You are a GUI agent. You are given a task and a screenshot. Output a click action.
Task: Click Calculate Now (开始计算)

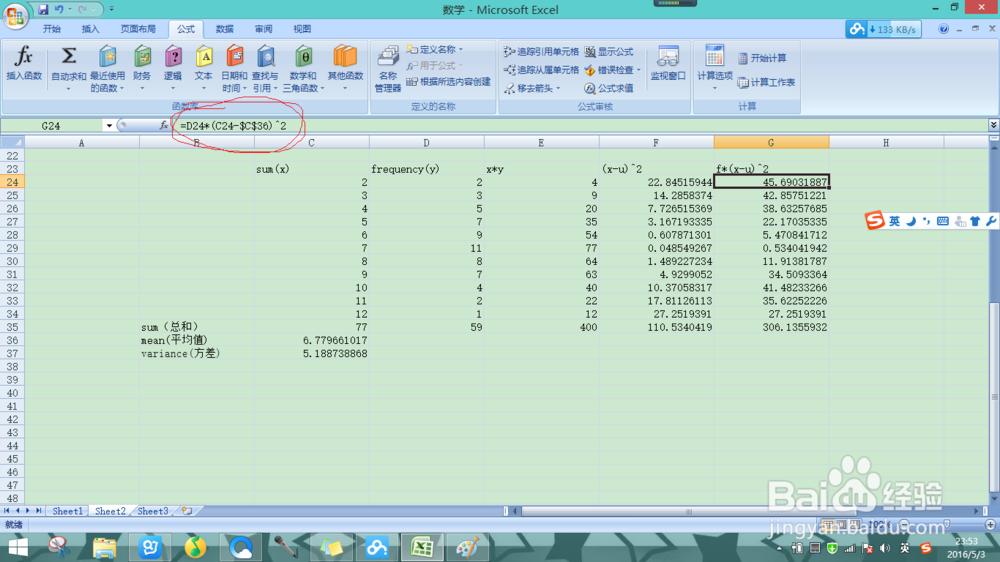[x=762, y=58]
